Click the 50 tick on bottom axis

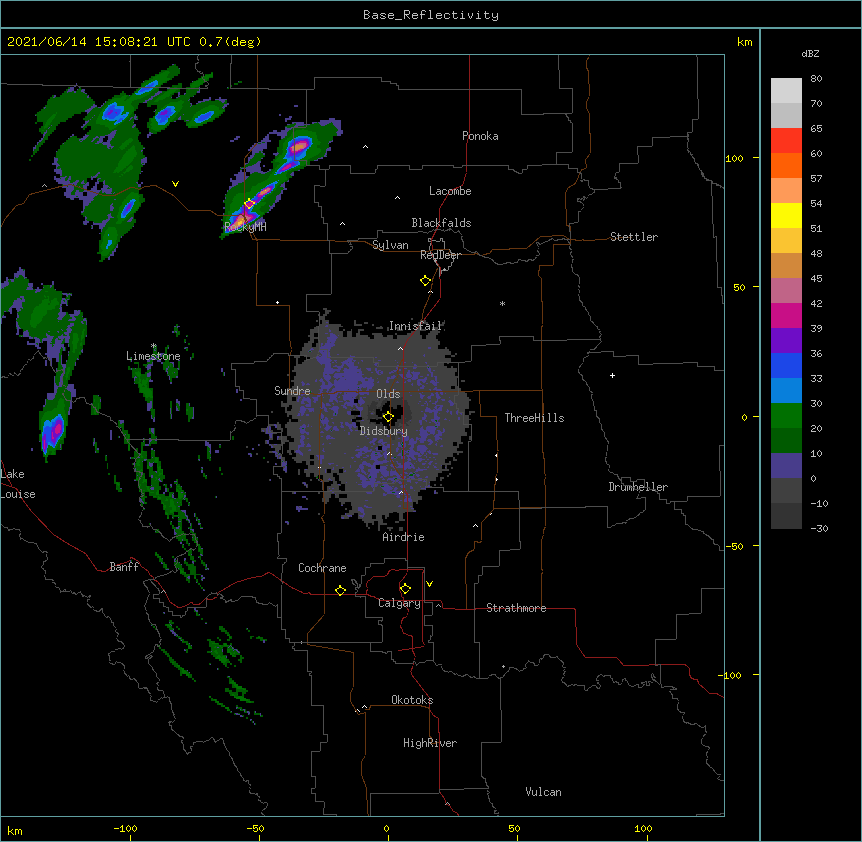coord(515,828)
